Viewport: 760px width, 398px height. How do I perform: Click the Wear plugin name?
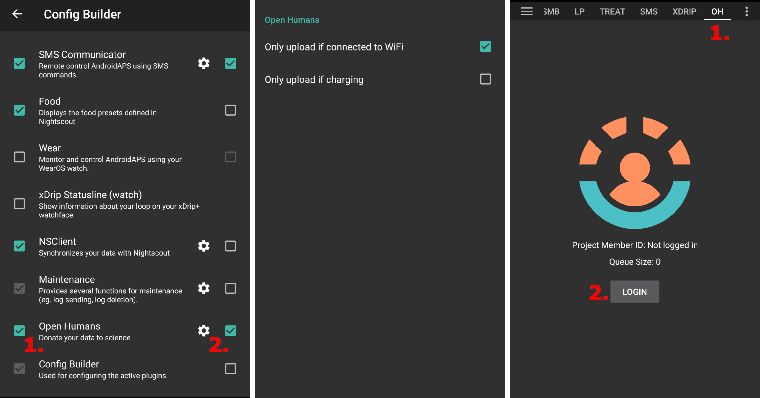point(50,148)
